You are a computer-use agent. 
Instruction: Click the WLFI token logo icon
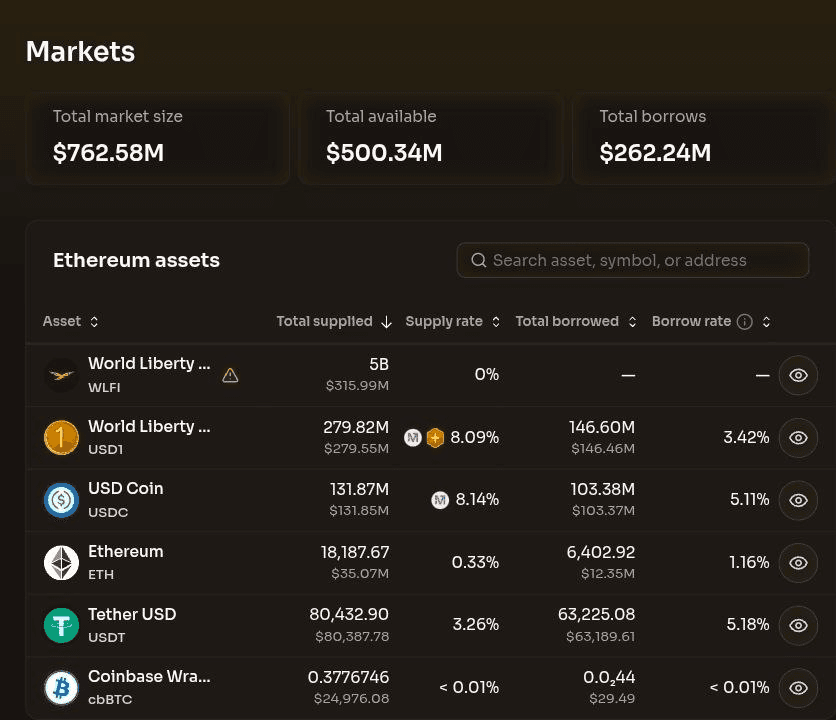[61, 375]
